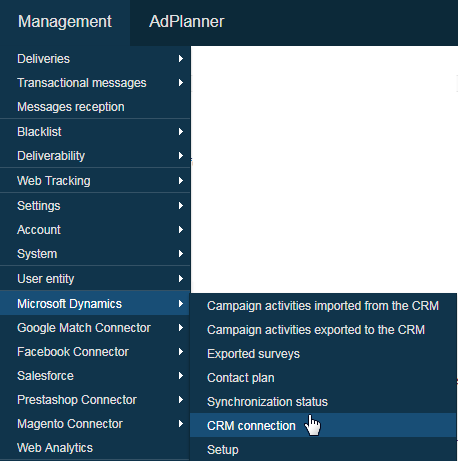Expand the Salesforce submenu arrow
458x461 pixels.
click(180, 376)
